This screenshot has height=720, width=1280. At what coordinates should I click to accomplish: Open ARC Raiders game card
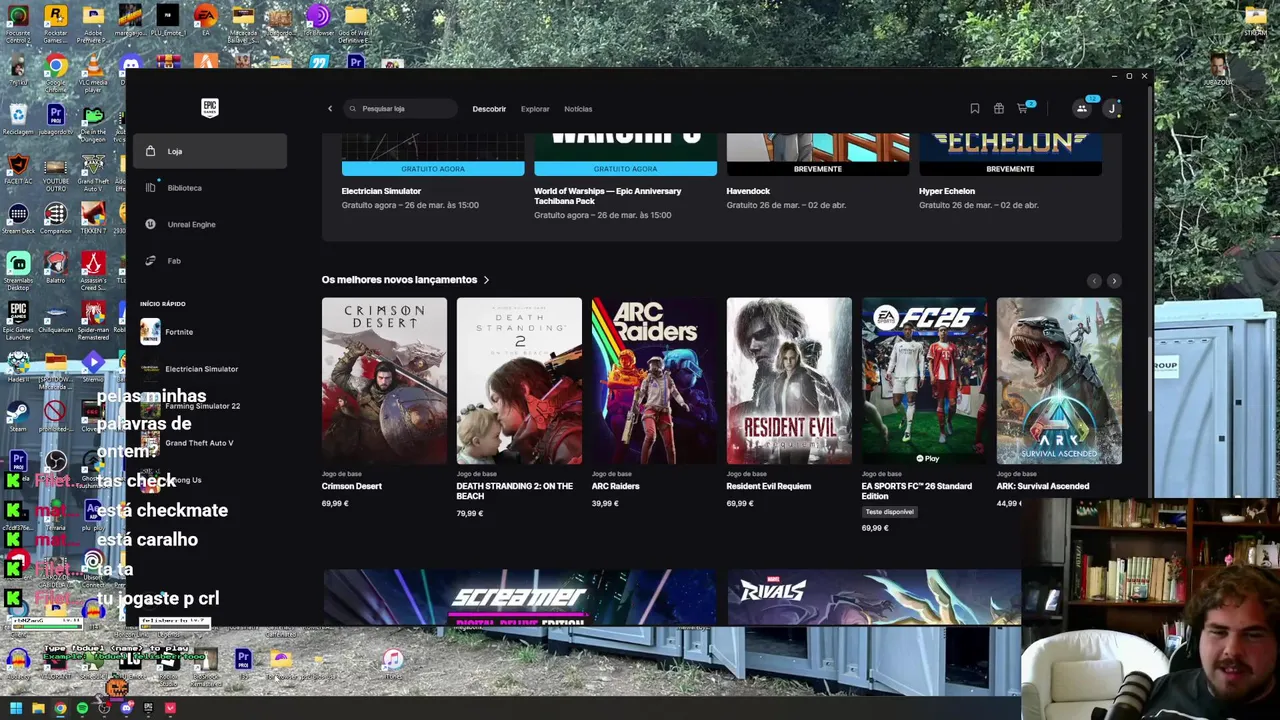pyautogui.click(x=654, y=381)
